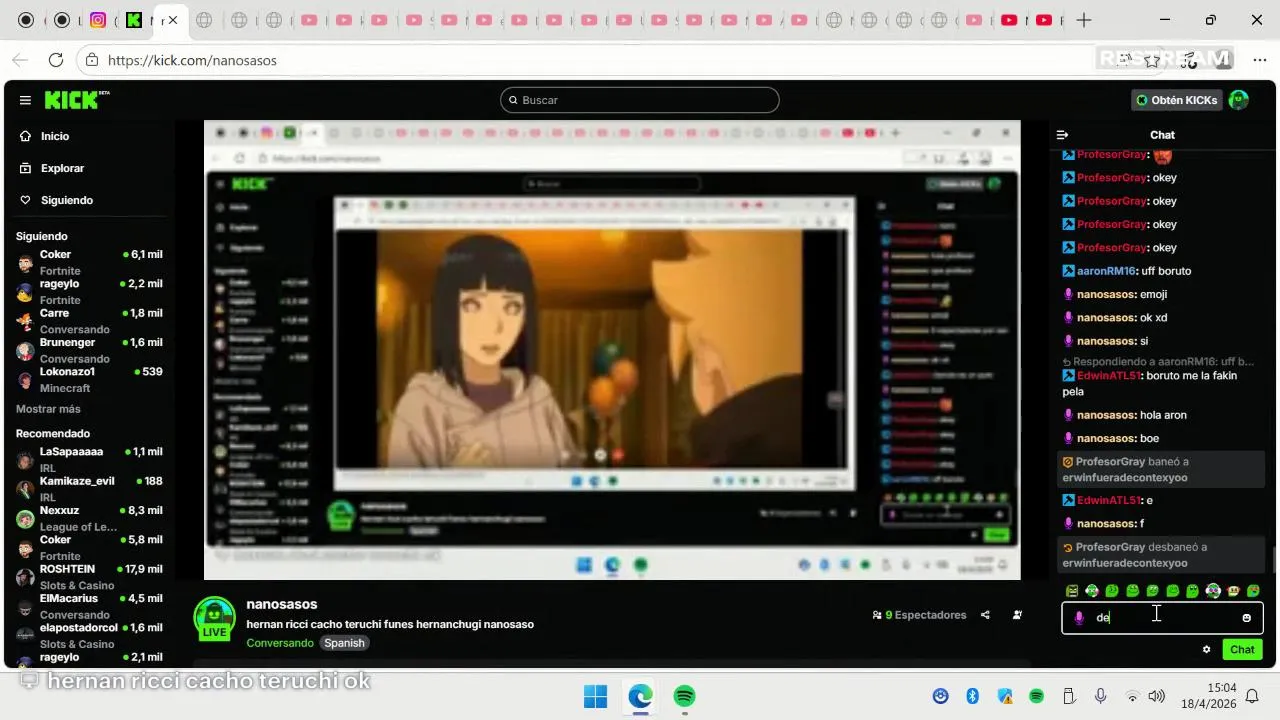The height and width of the screenshot is (720, 1280).
Task: Open Kamikaze_evil recommended channel
Action: [x=88, y=488]
